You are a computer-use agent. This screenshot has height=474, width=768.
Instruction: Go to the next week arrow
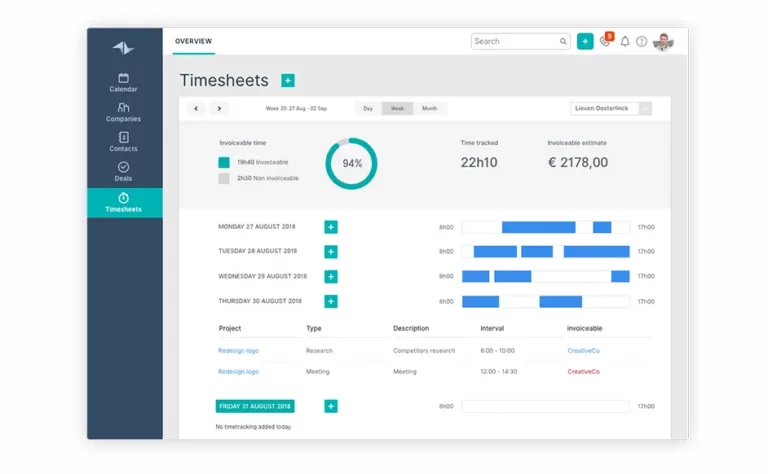tap(219, 108)
